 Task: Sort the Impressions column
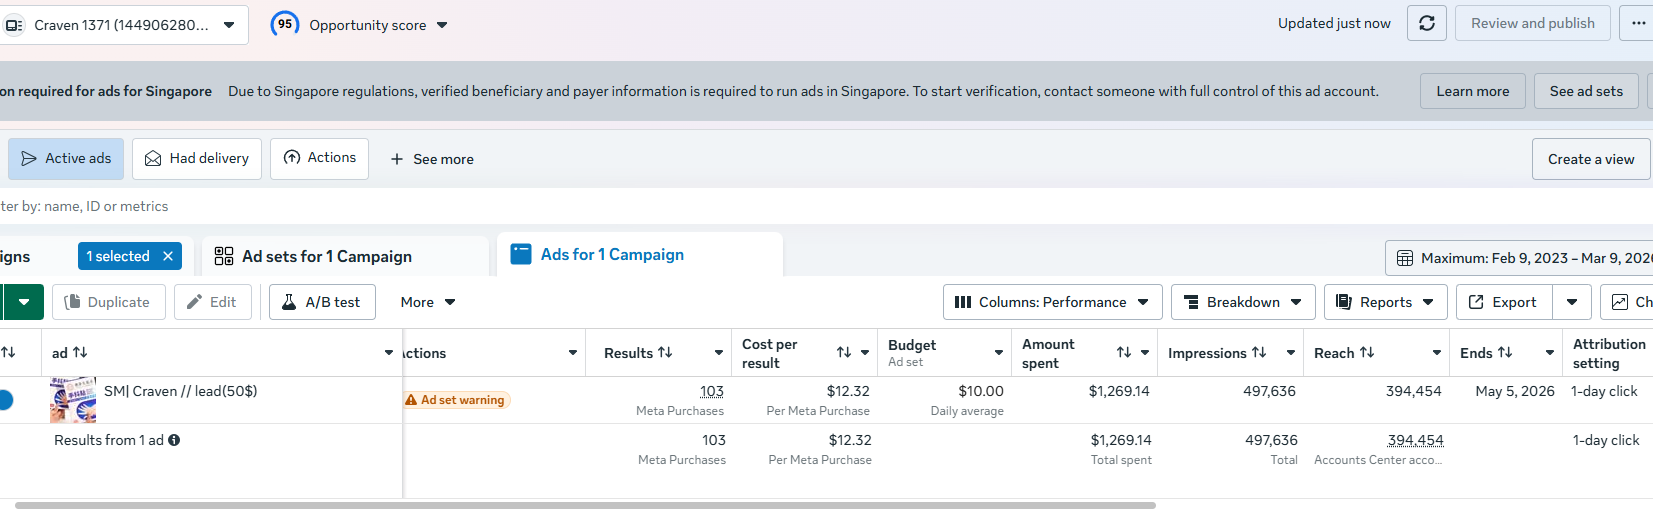tap(1259, 353)
